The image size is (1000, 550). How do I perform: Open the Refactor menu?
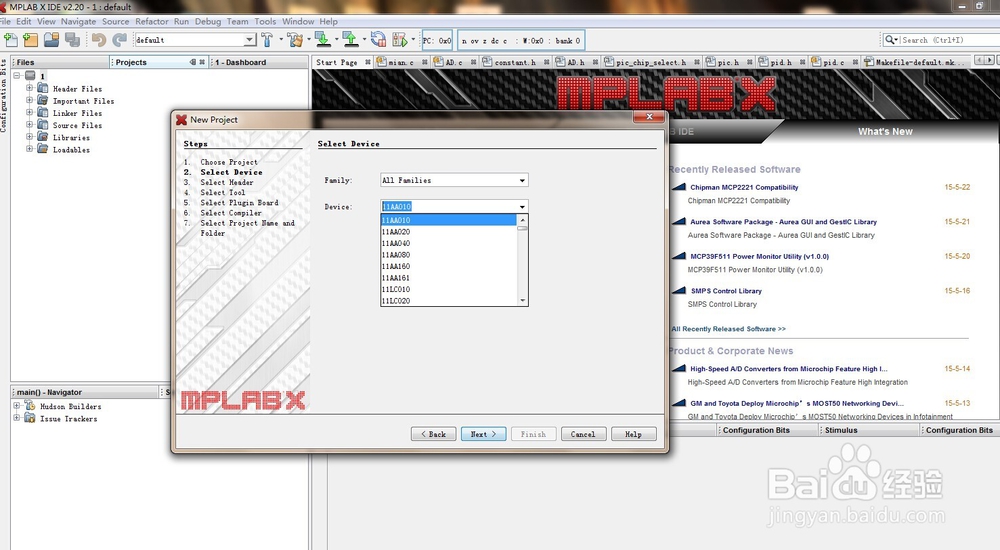point(151,21)
